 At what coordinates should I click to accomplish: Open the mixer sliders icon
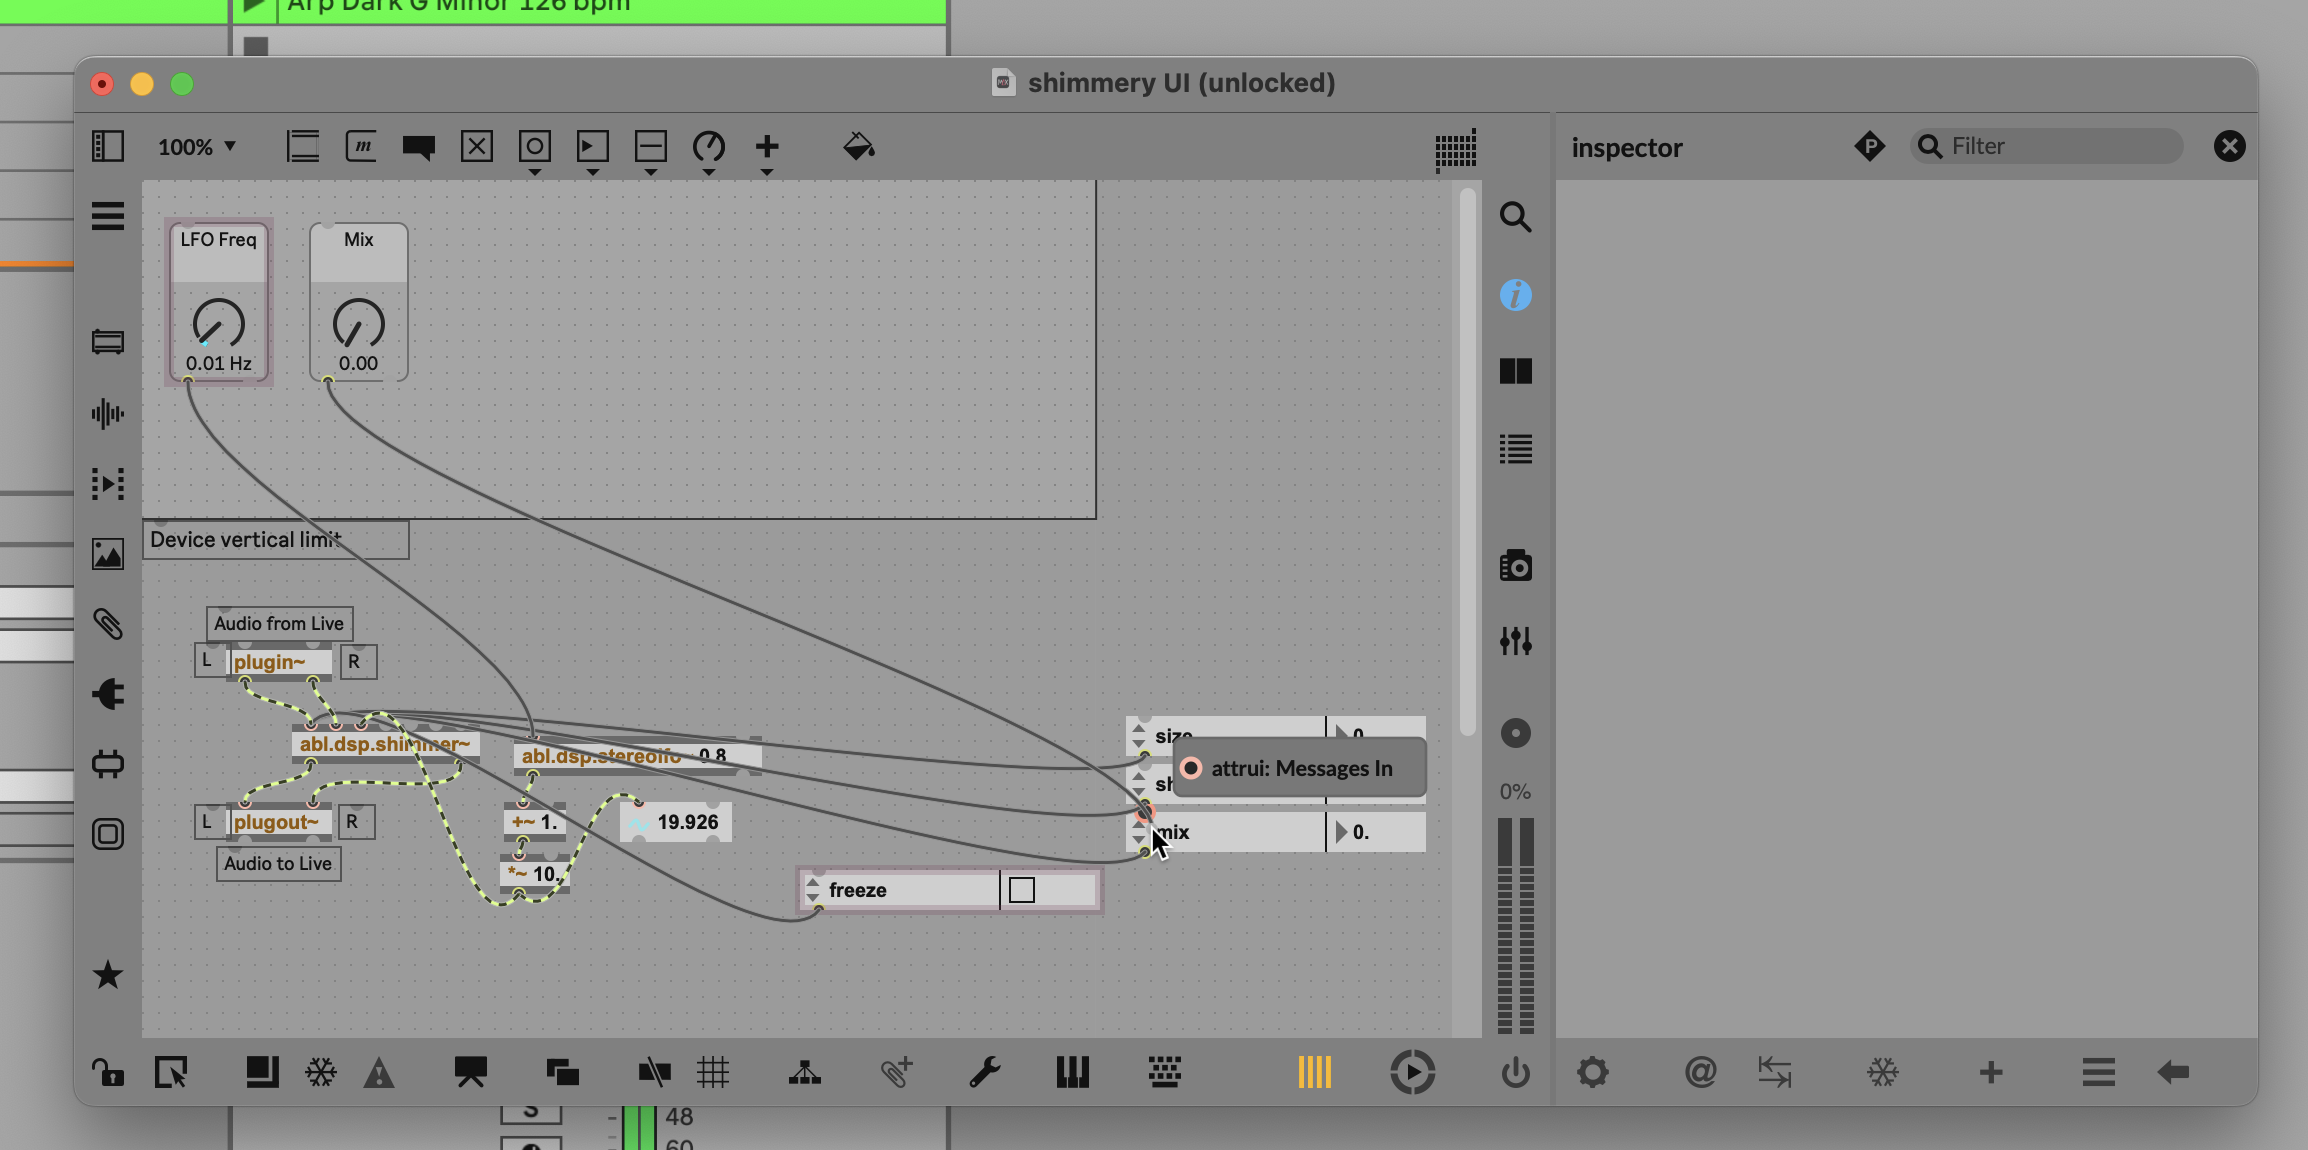(x=1515, y=641)
